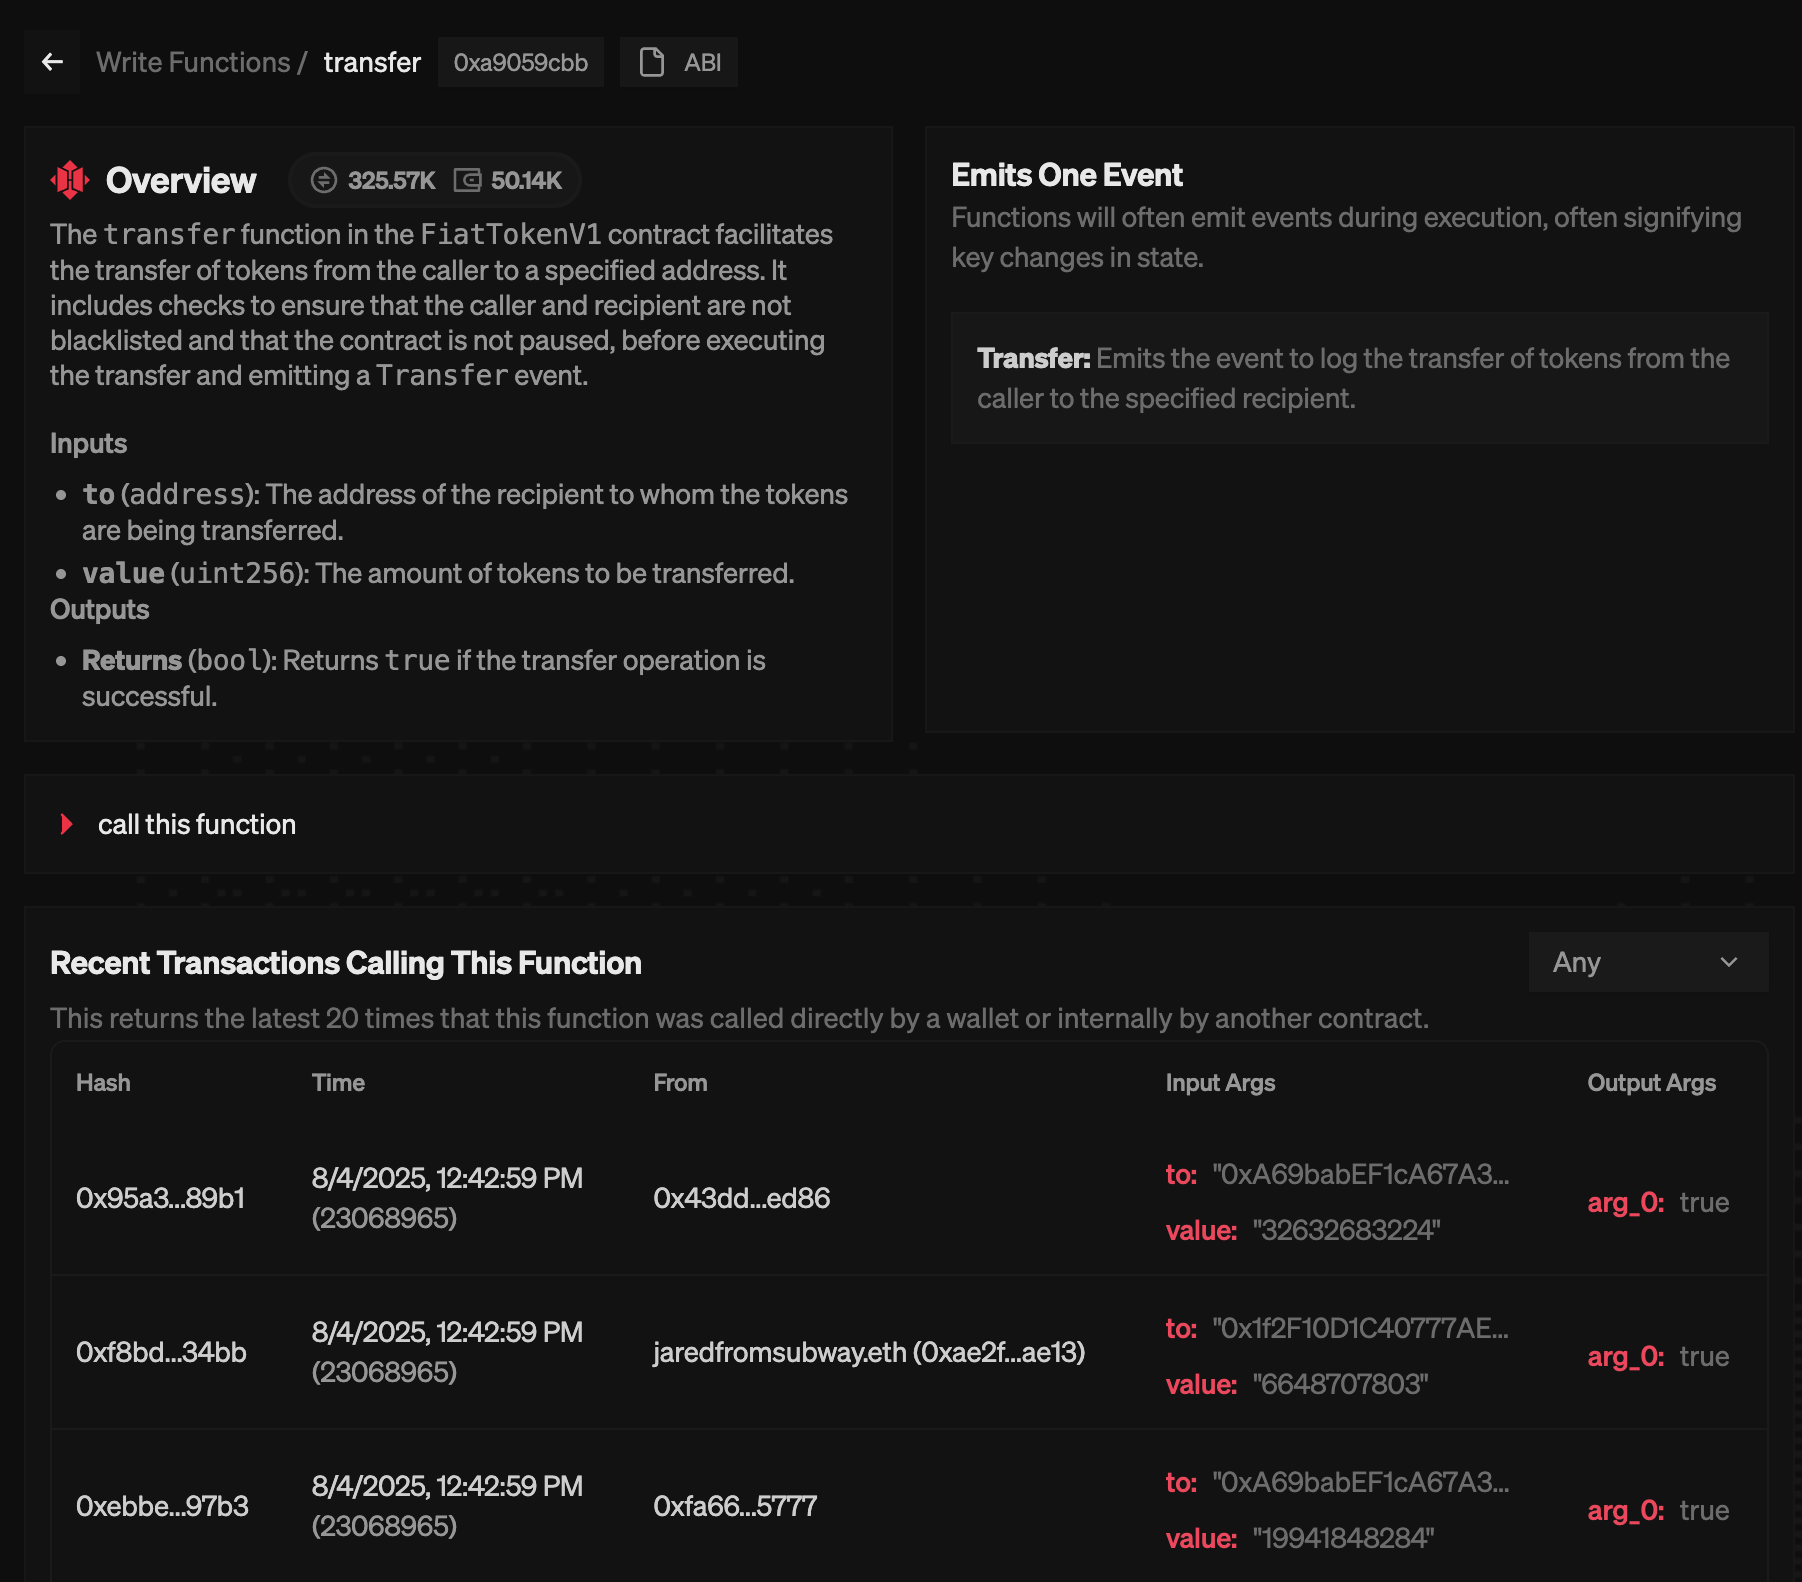Open transaction hash 0x95a3...89b1
The height and width of the screenshot is (1582, 1802).
(x=161, y=1199)
